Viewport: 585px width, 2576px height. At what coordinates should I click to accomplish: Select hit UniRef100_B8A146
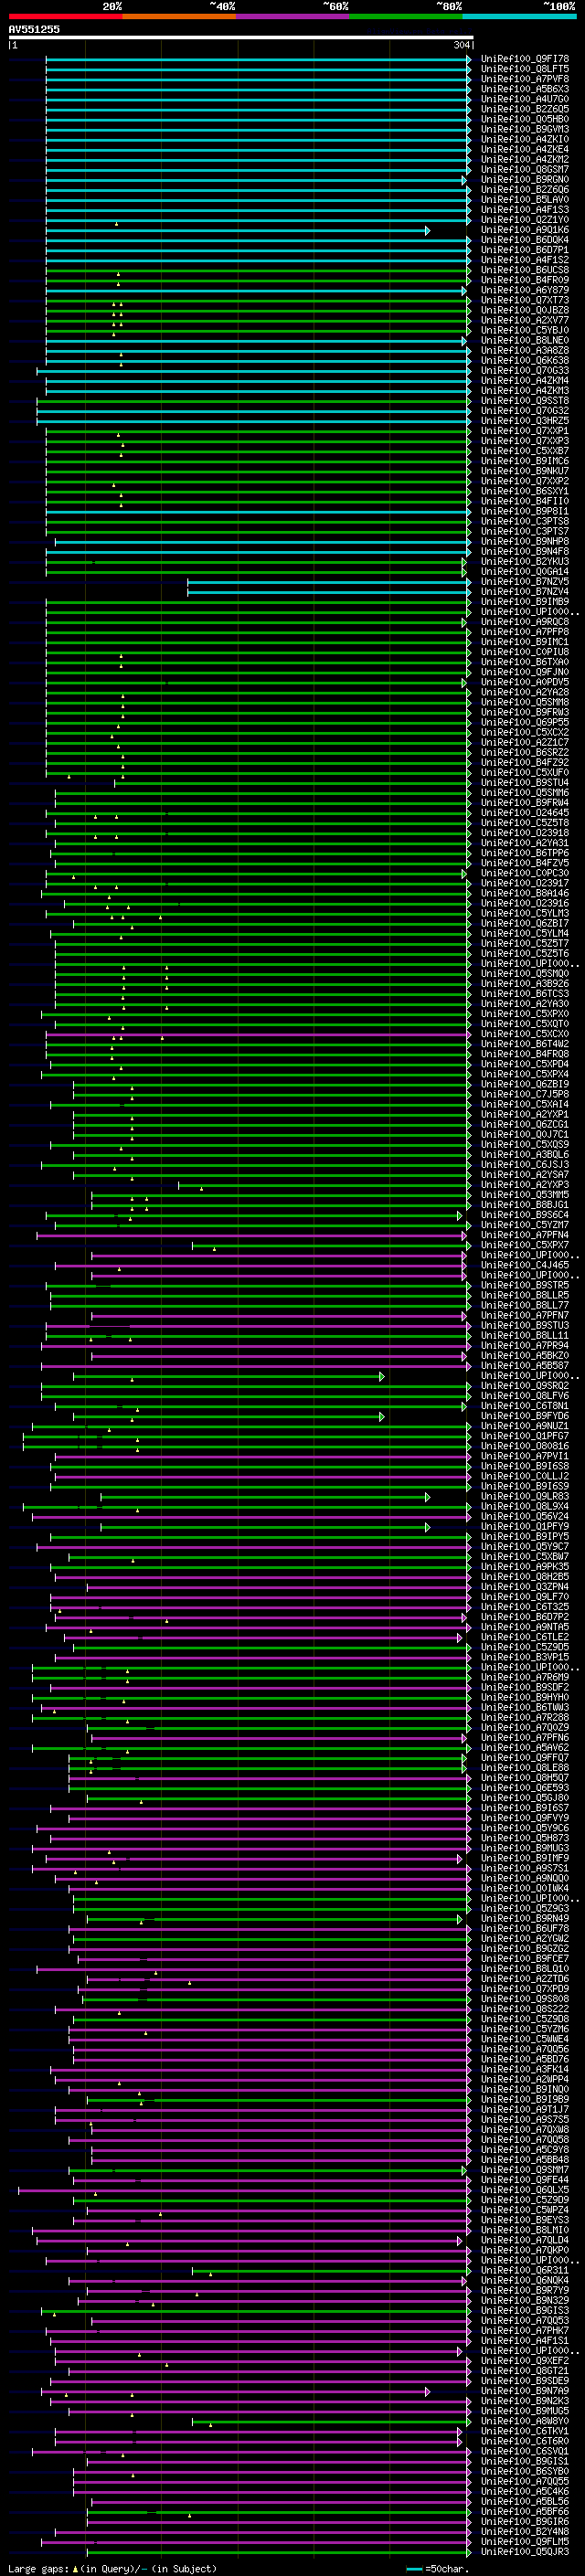click(x=525, y=893)
